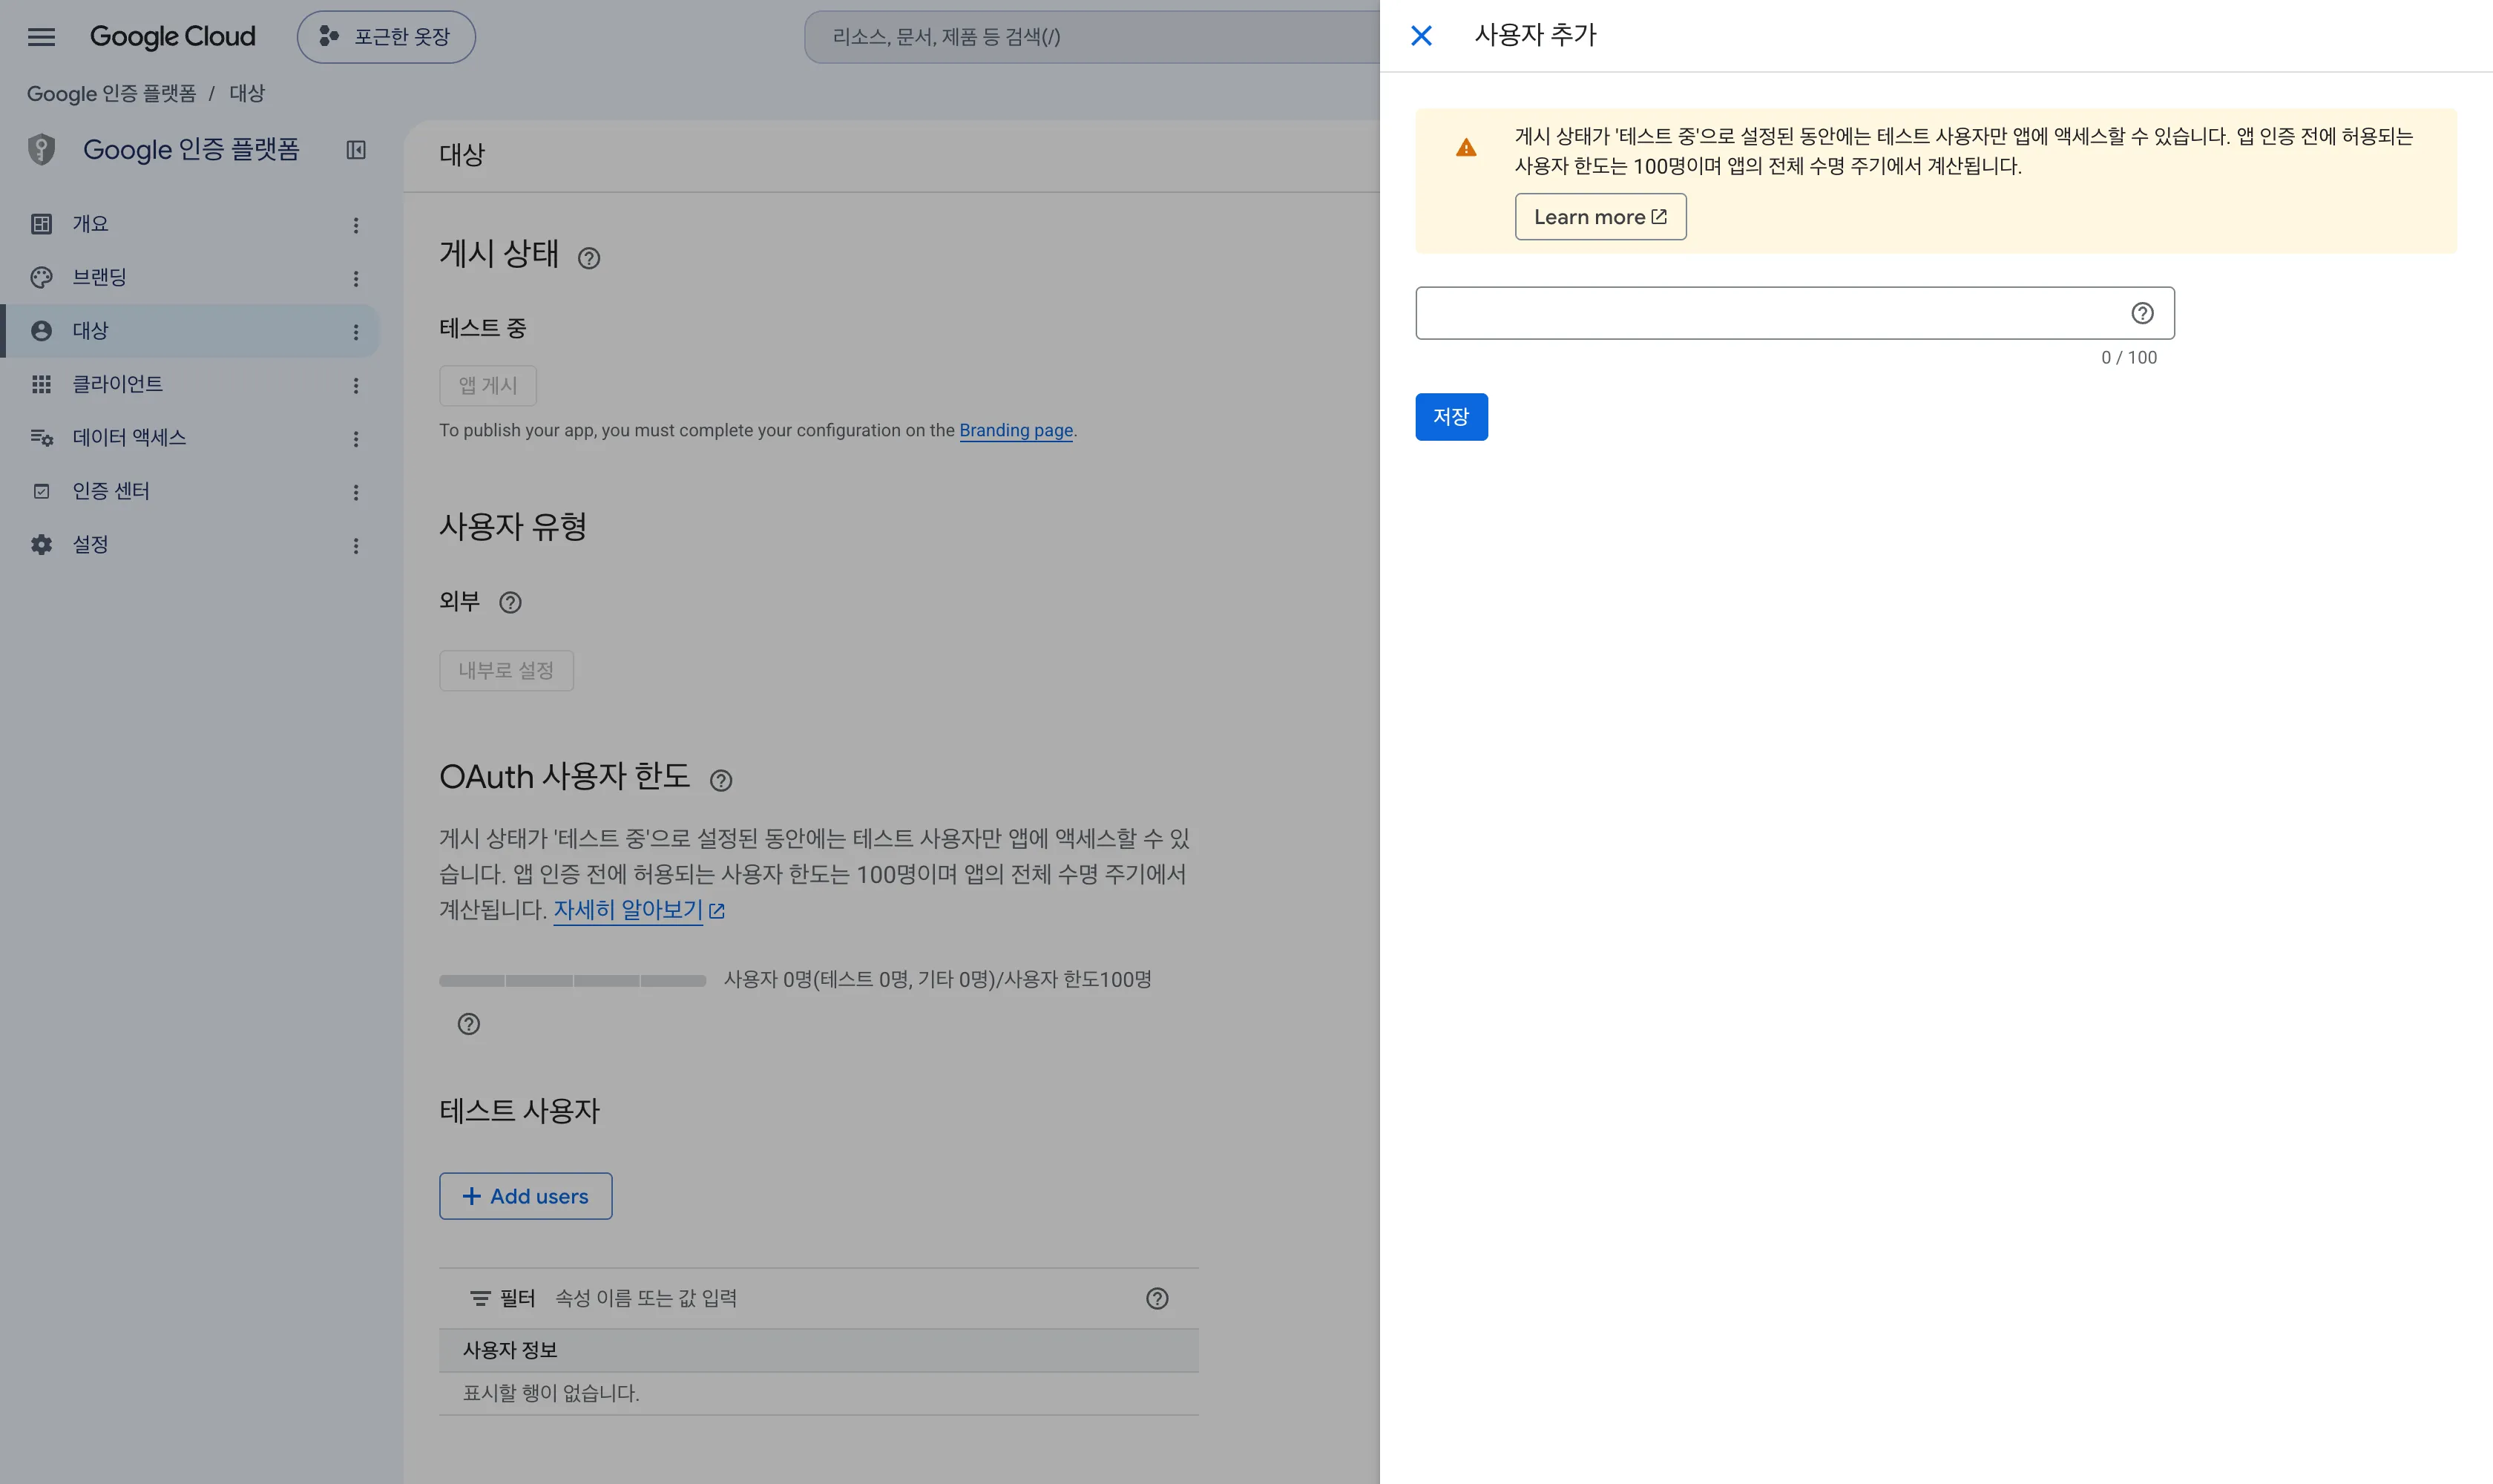Follow the Branding page link
The height and width of the screenshot is (1484, 2493).
tap(1016, 430)
